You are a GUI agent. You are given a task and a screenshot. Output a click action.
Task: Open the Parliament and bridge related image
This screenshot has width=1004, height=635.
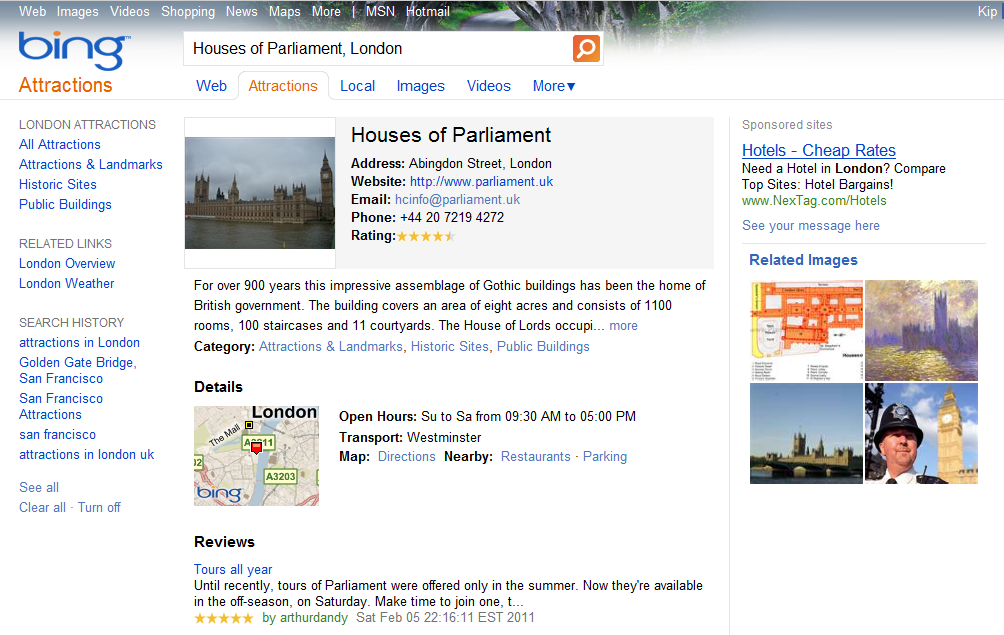(807, 433)
